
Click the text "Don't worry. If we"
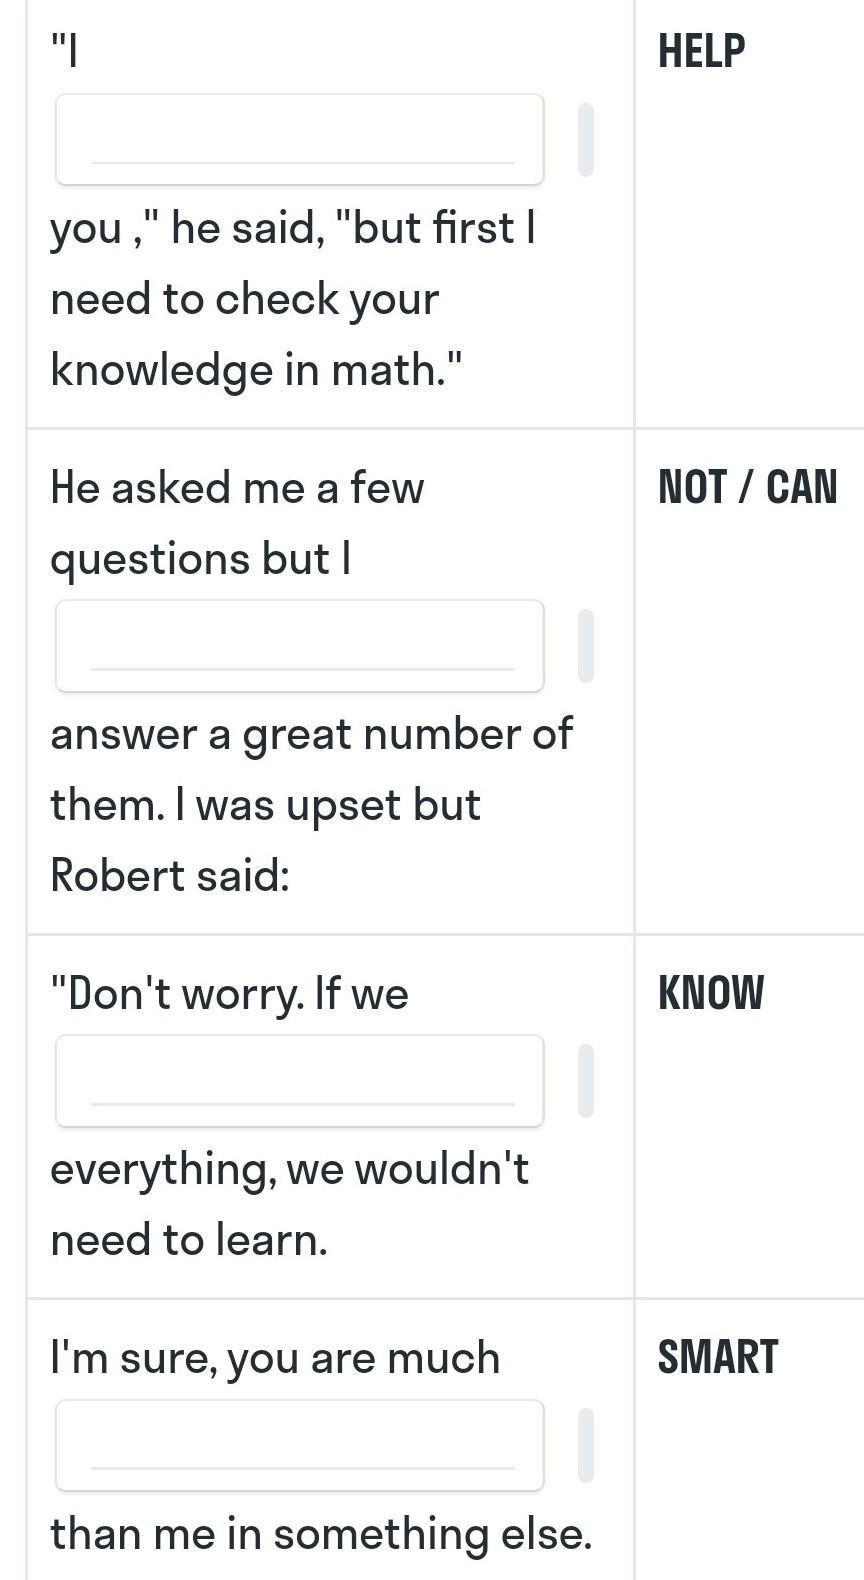(x=230, y=994)
